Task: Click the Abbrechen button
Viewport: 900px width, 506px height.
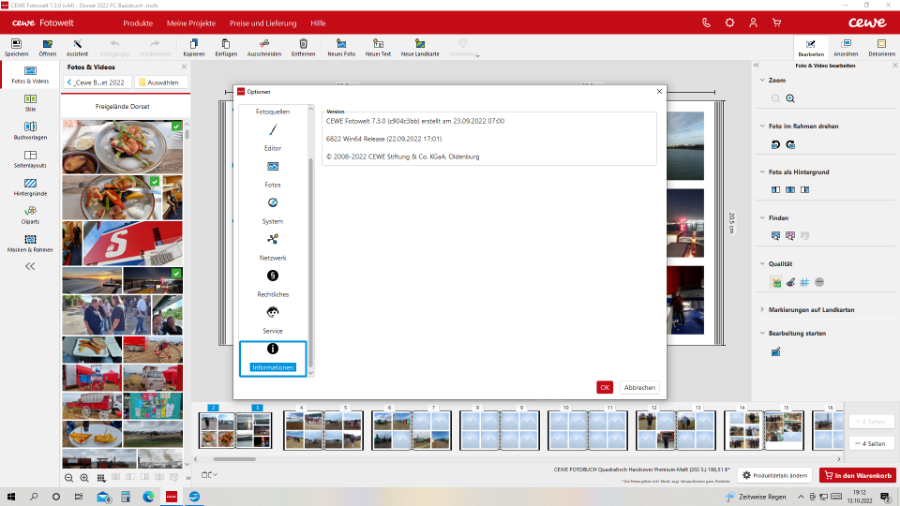Action: click(640, 387)
